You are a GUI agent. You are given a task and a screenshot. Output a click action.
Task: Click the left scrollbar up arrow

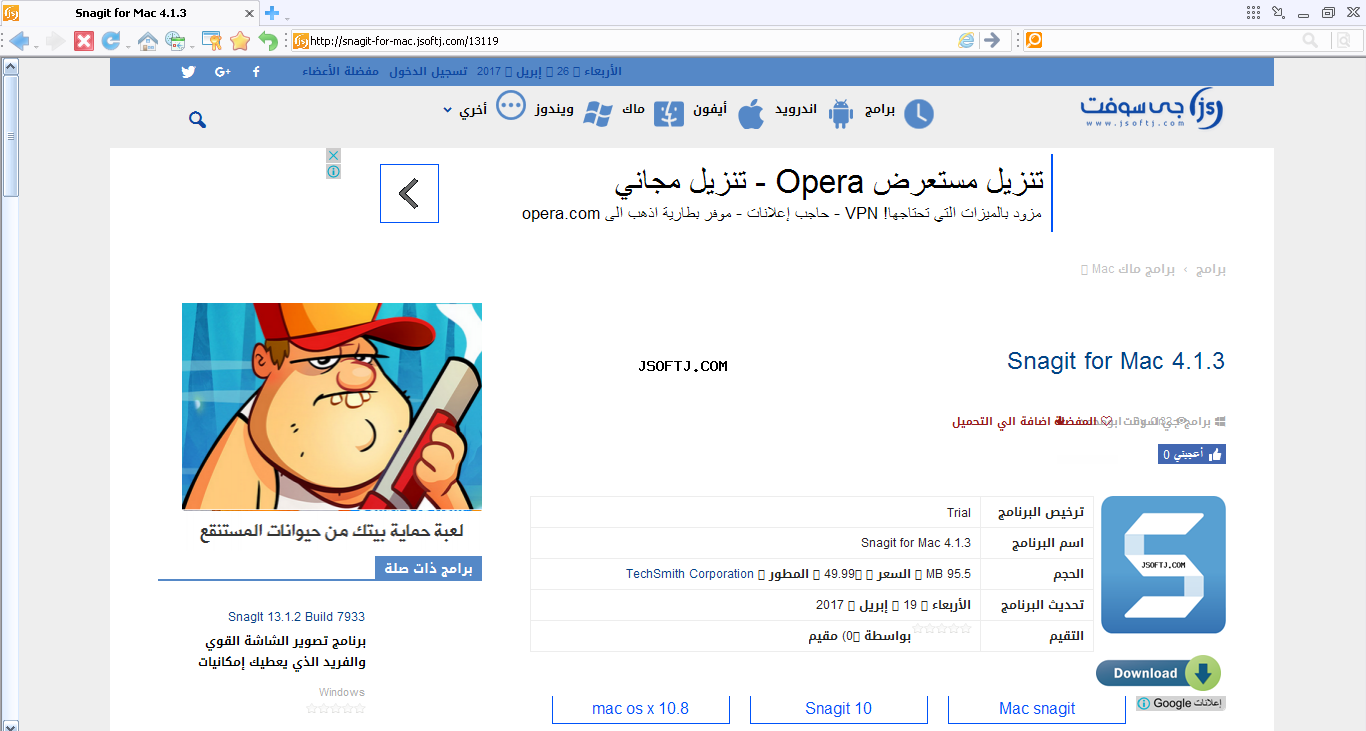coord(10,66)
